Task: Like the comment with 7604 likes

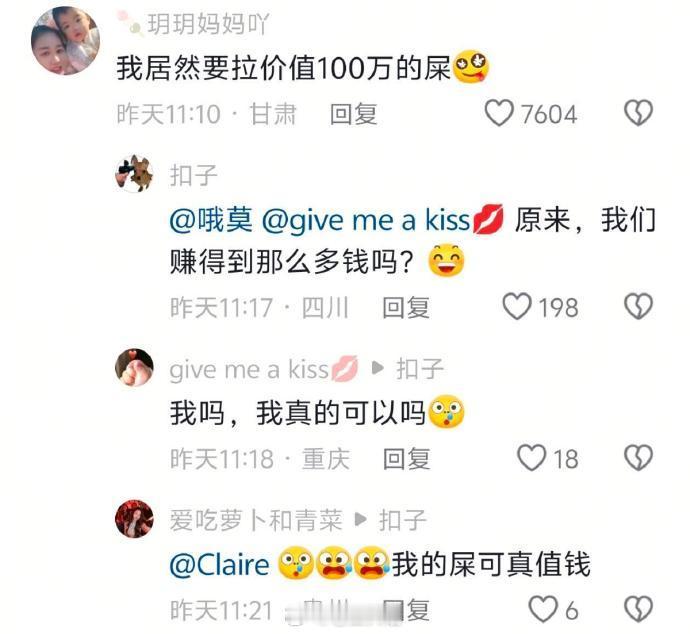Action: [499, 114]
